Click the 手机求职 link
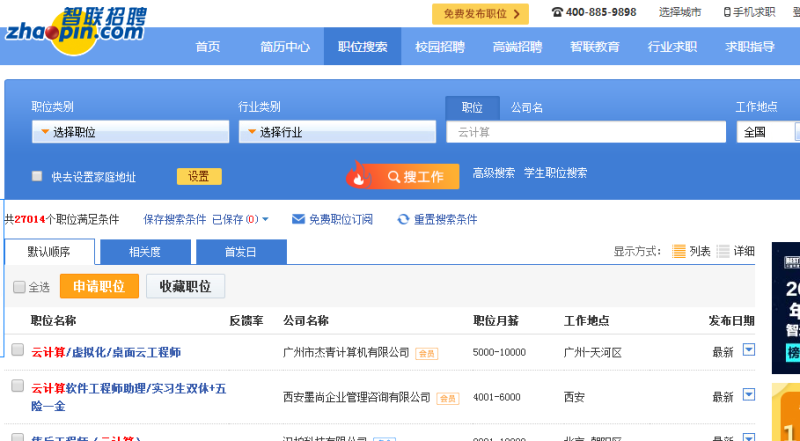Viewport: 800px width, 441px height. [754, 12]
